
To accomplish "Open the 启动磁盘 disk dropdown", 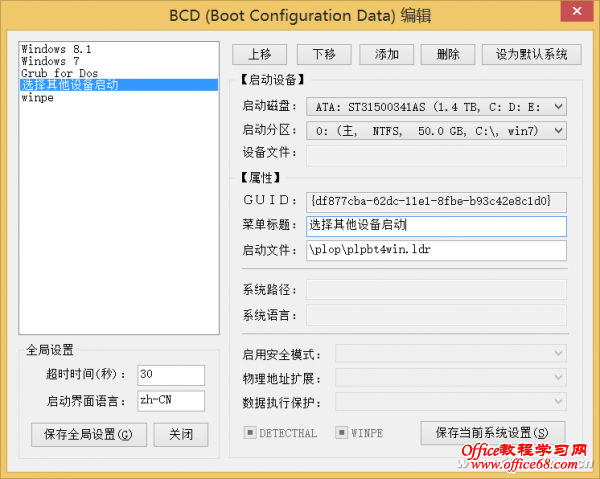I will 436,107.
